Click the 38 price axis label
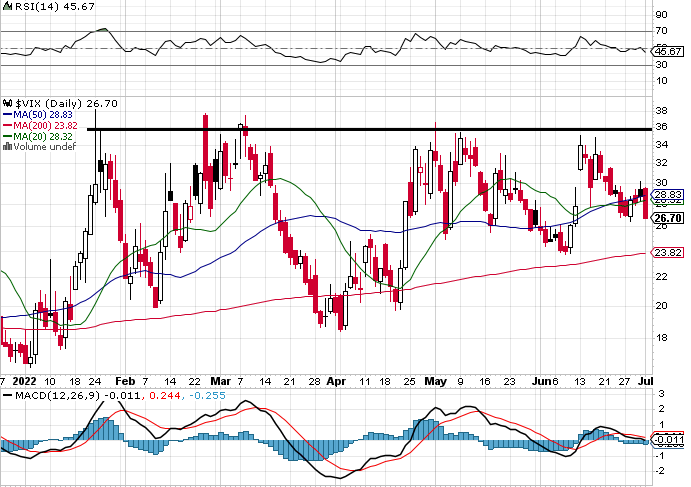 click(x=661, y=110)
